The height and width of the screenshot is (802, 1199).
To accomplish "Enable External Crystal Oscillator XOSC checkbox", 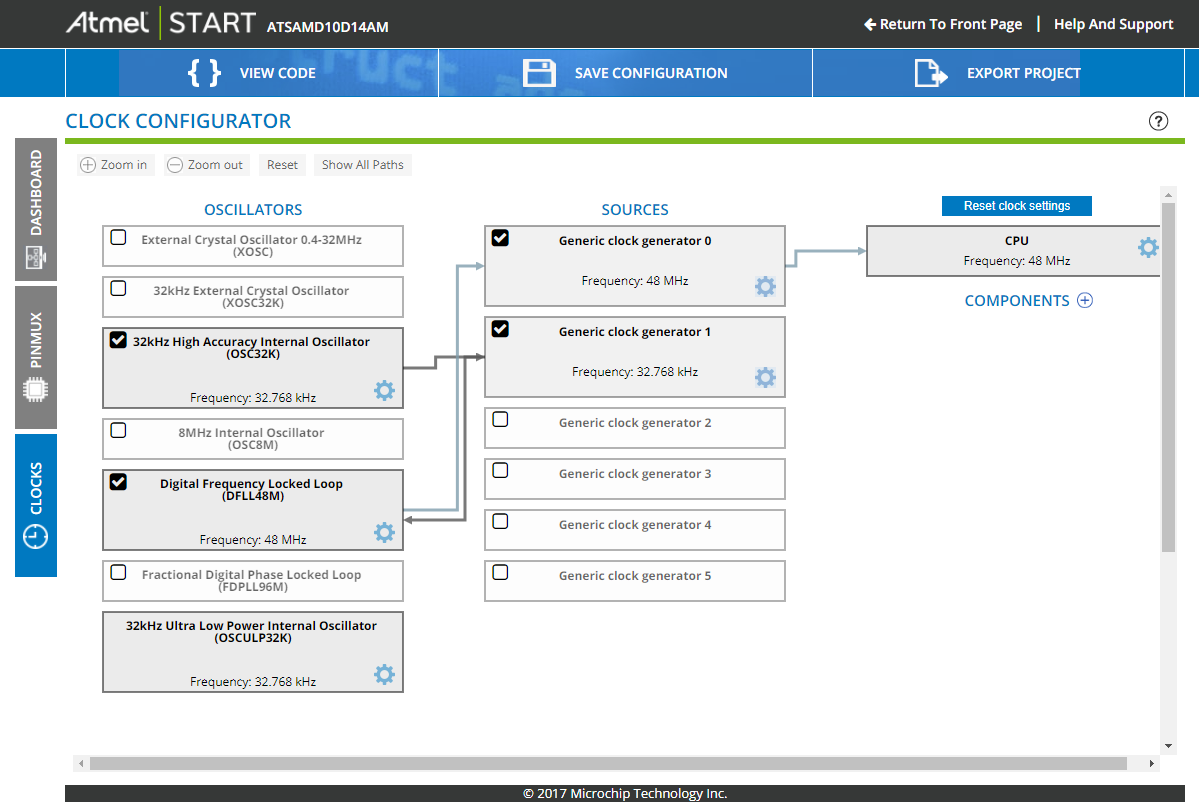I will pyautogui.click(x=118, y=237).
